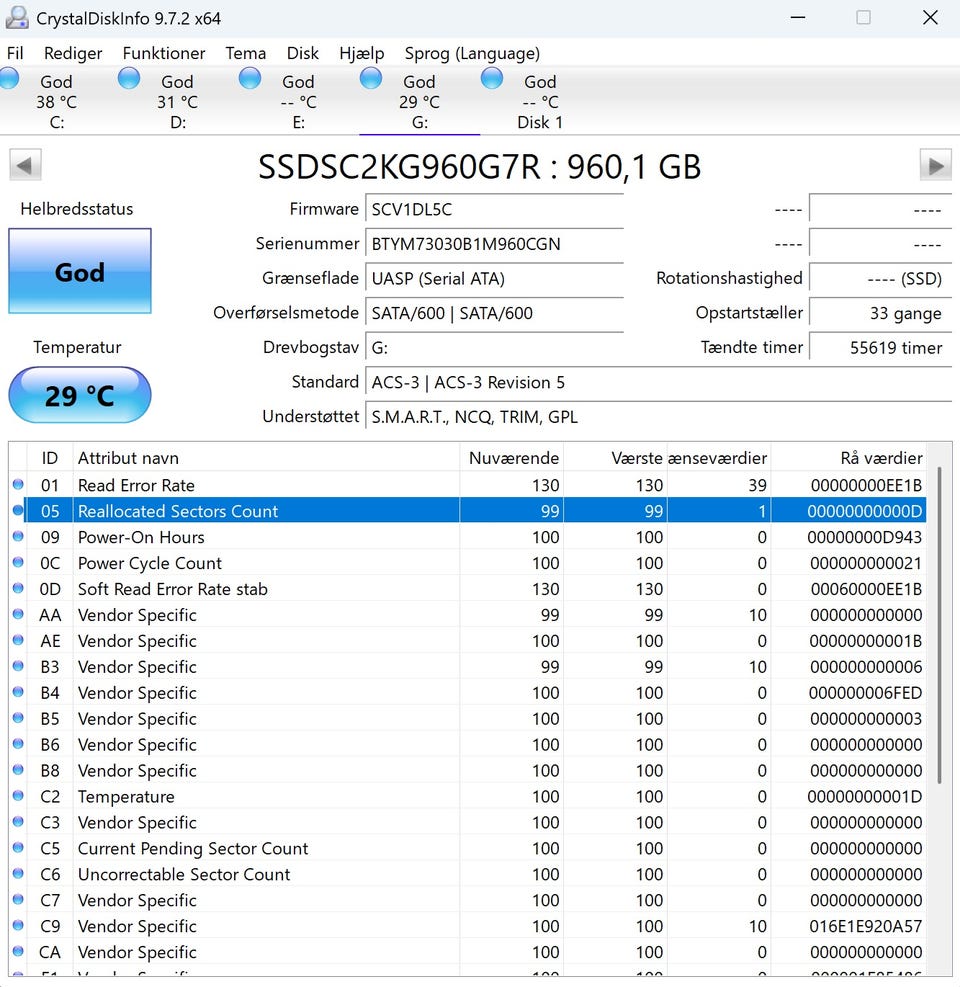Select the Read Error Rate row text

click(x=136, y=485)
